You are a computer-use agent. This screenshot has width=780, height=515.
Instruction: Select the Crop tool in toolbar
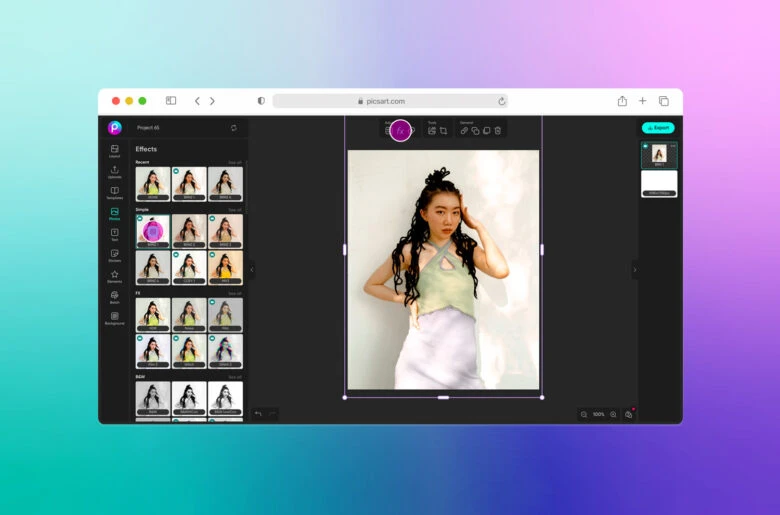point(443,131)
